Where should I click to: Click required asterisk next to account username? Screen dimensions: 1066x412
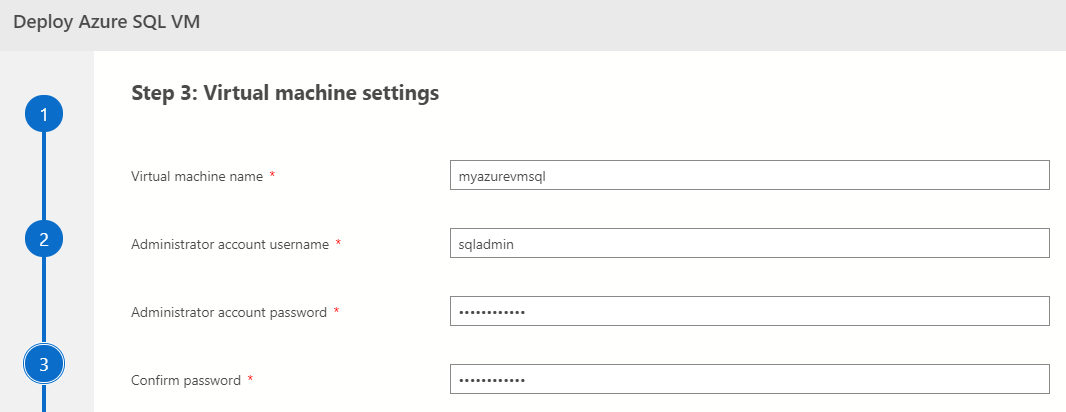click(x=339, y=244)
